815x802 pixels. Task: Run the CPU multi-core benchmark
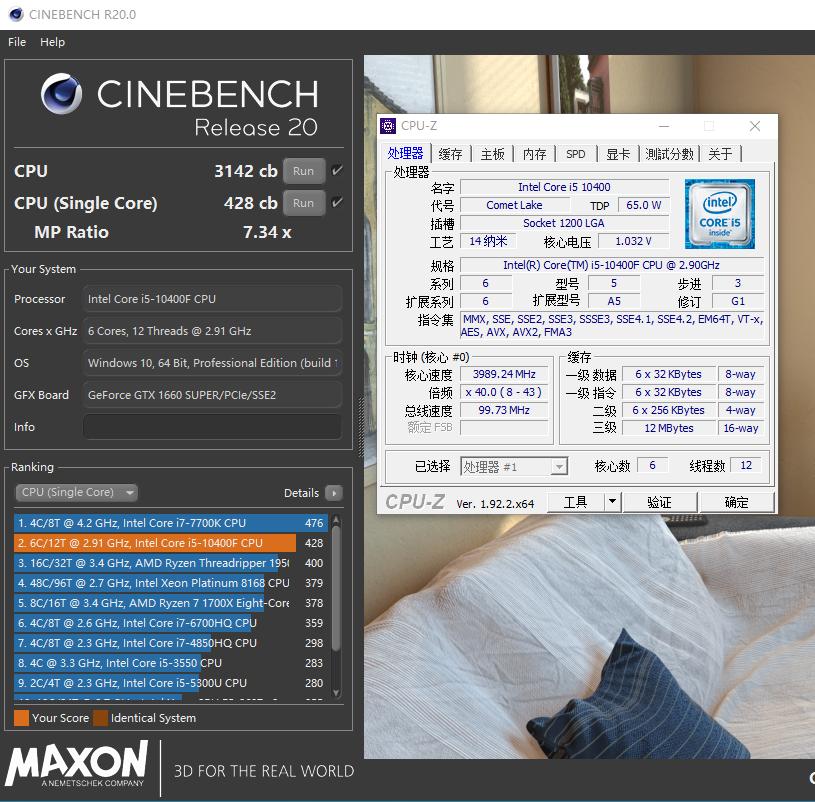tap(304, 171)
